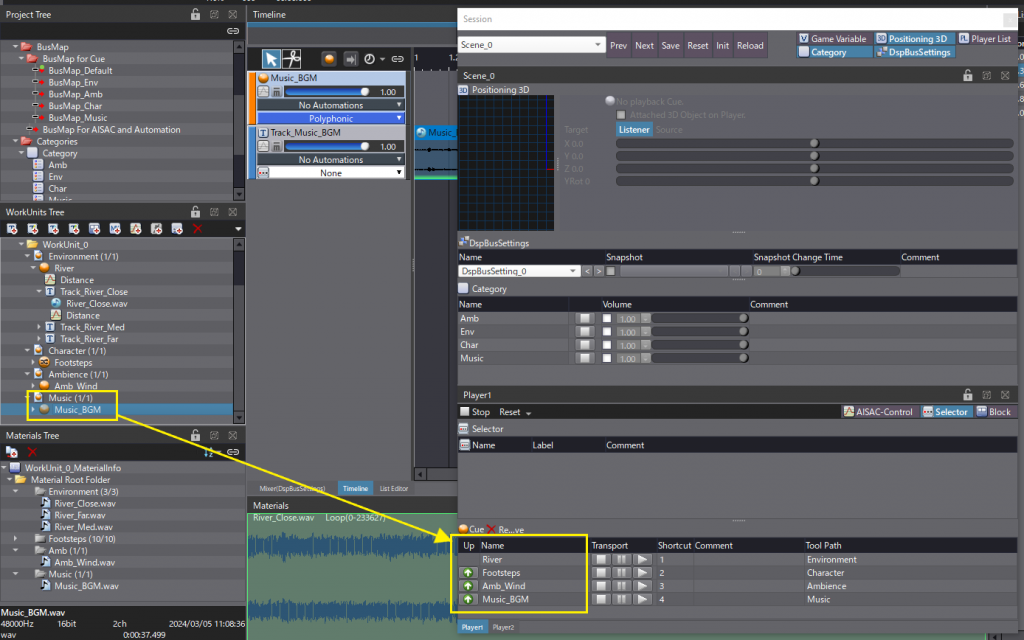Viewport: 1024px width, 640px height.
Task: Select the arrow selection tool in the Timeline toolbar
Action: [x=271, y=60]
